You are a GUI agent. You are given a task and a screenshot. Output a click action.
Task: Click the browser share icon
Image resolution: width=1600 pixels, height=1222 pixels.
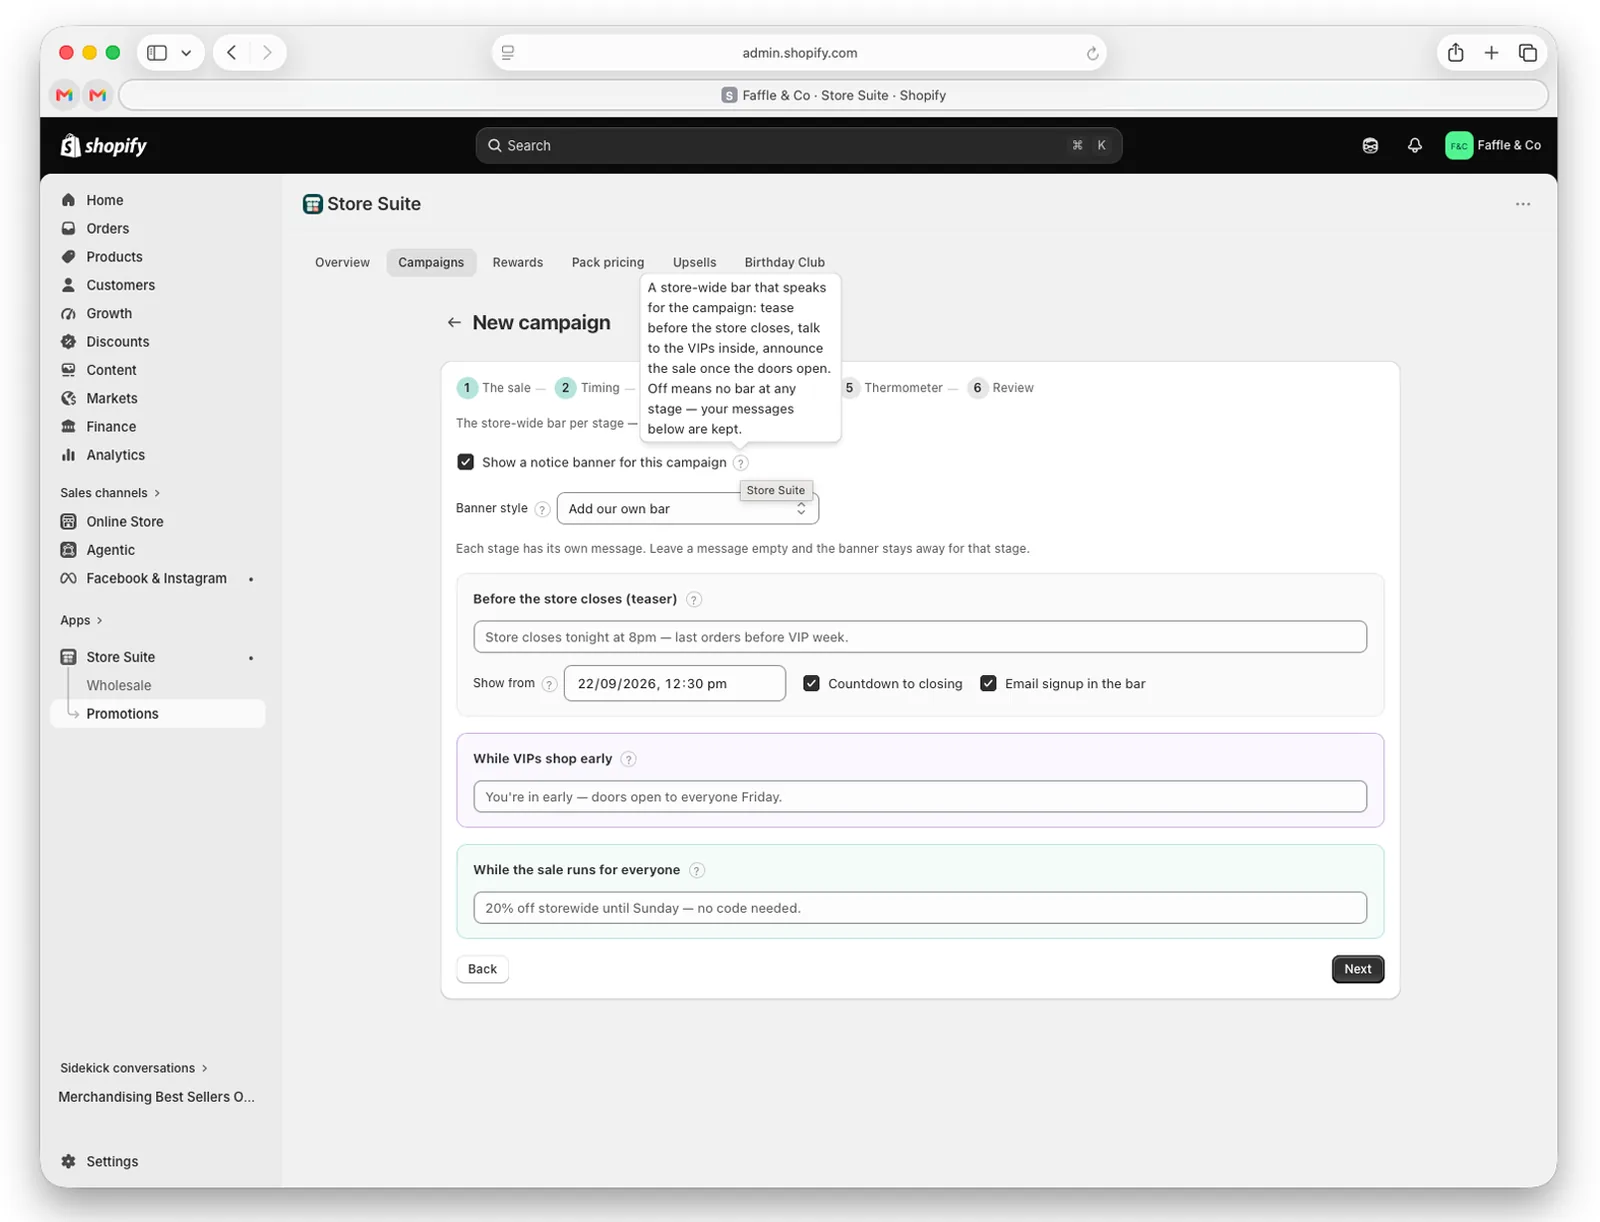point(1455,53)
